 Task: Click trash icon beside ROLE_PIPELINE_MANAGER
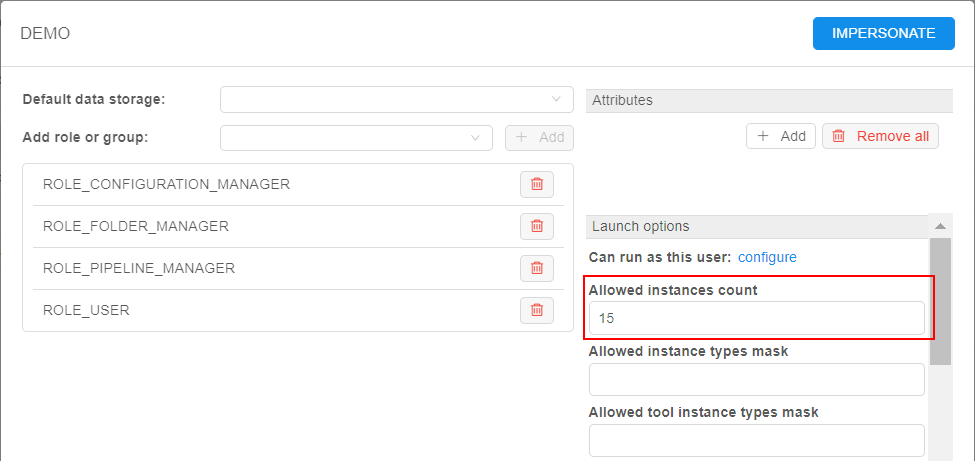(x=537, y=268)
